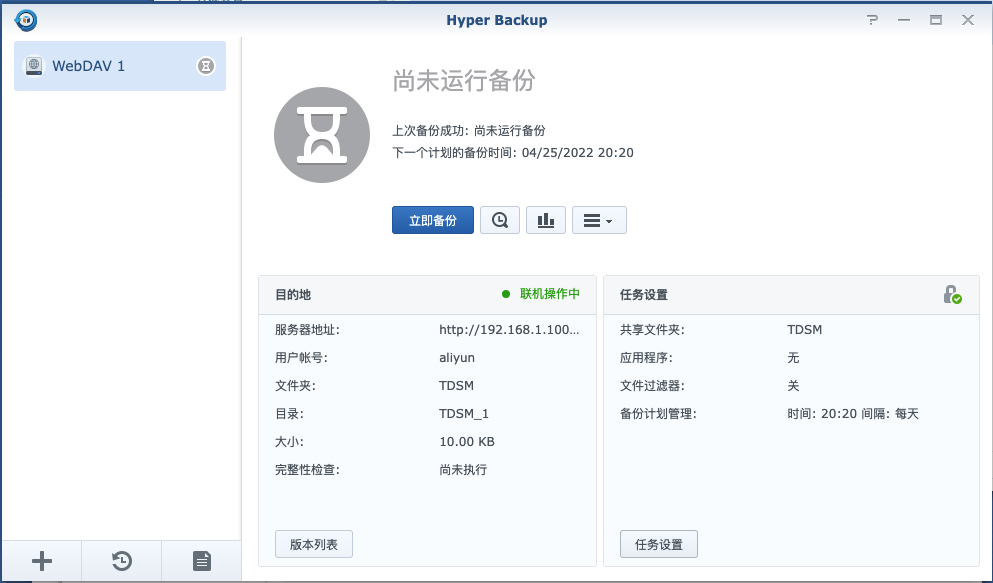The width and height of the screenshot is (993, 583).
Task: Start backup with 立即备份 button
Action: pyautogui.click(x=433, y=220)
